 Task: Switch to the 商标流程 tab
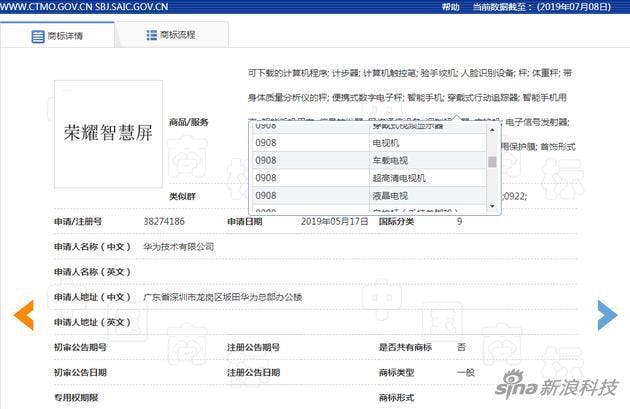tap(172, 35)
